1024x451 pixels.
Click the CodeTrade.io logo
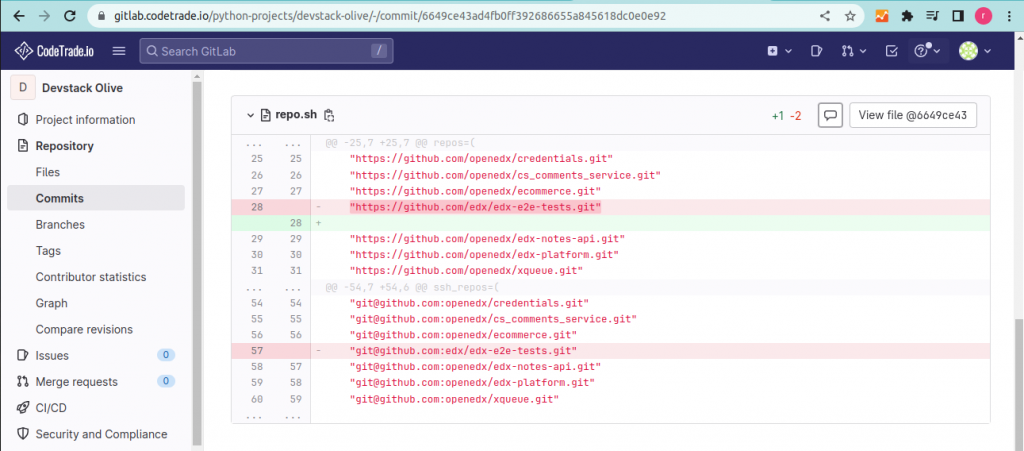tap(54, 51)
